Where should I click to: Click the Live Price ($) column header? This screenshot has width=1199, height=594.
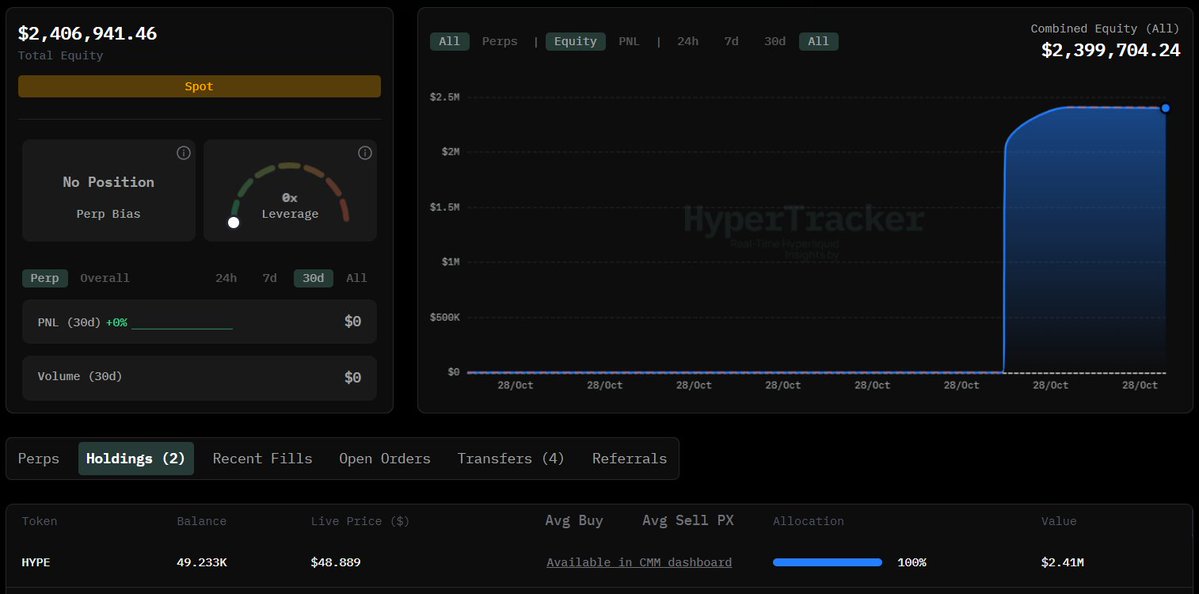coord(360,521)
